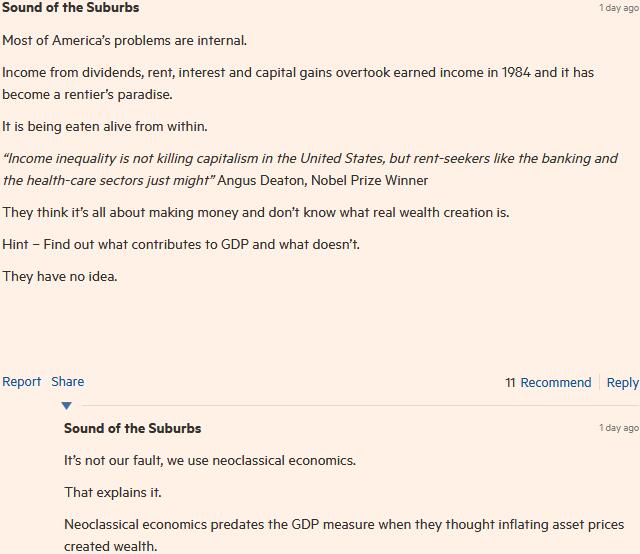The image size is (640, 554).
Task: Share the top comment
Action: (68, 382)
